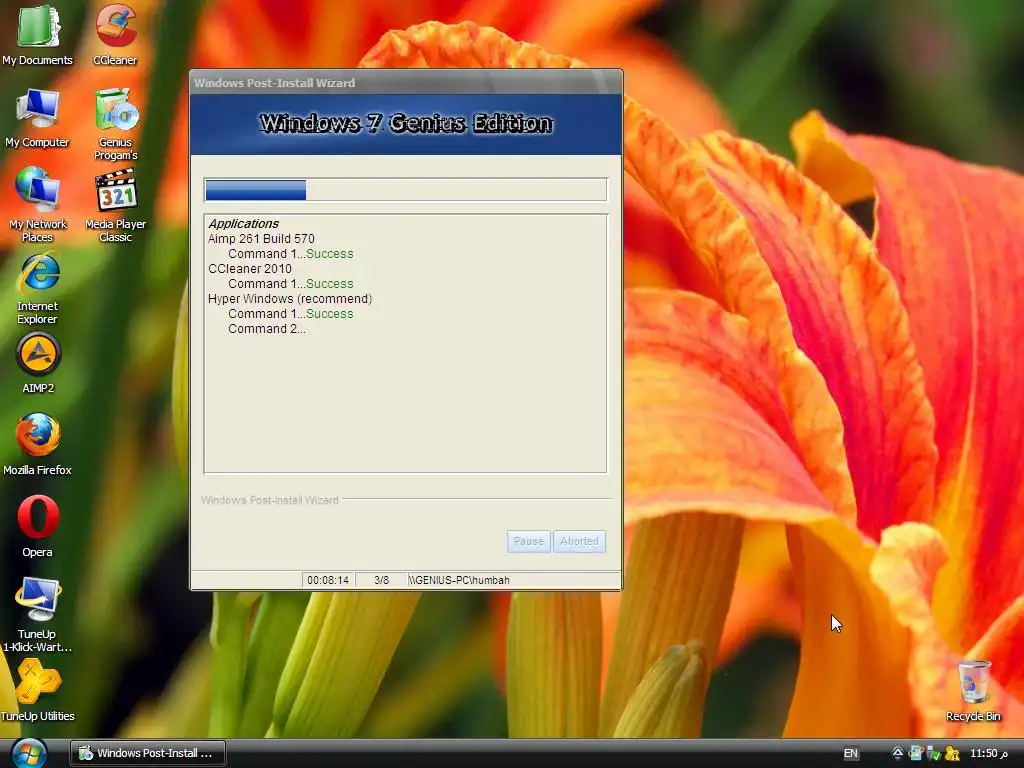Open the CCleaner desktop shortcut

click(x=116, y=35)
